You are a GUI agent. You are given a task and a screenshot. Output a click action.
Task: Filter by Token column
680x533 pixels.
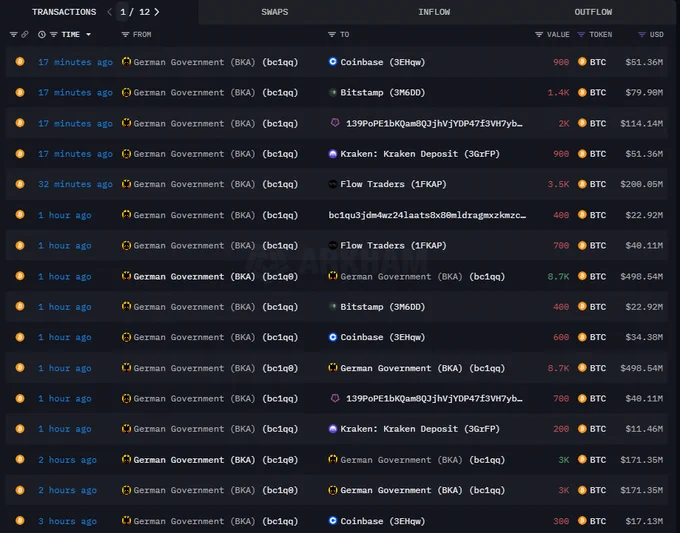coord(581,34)
